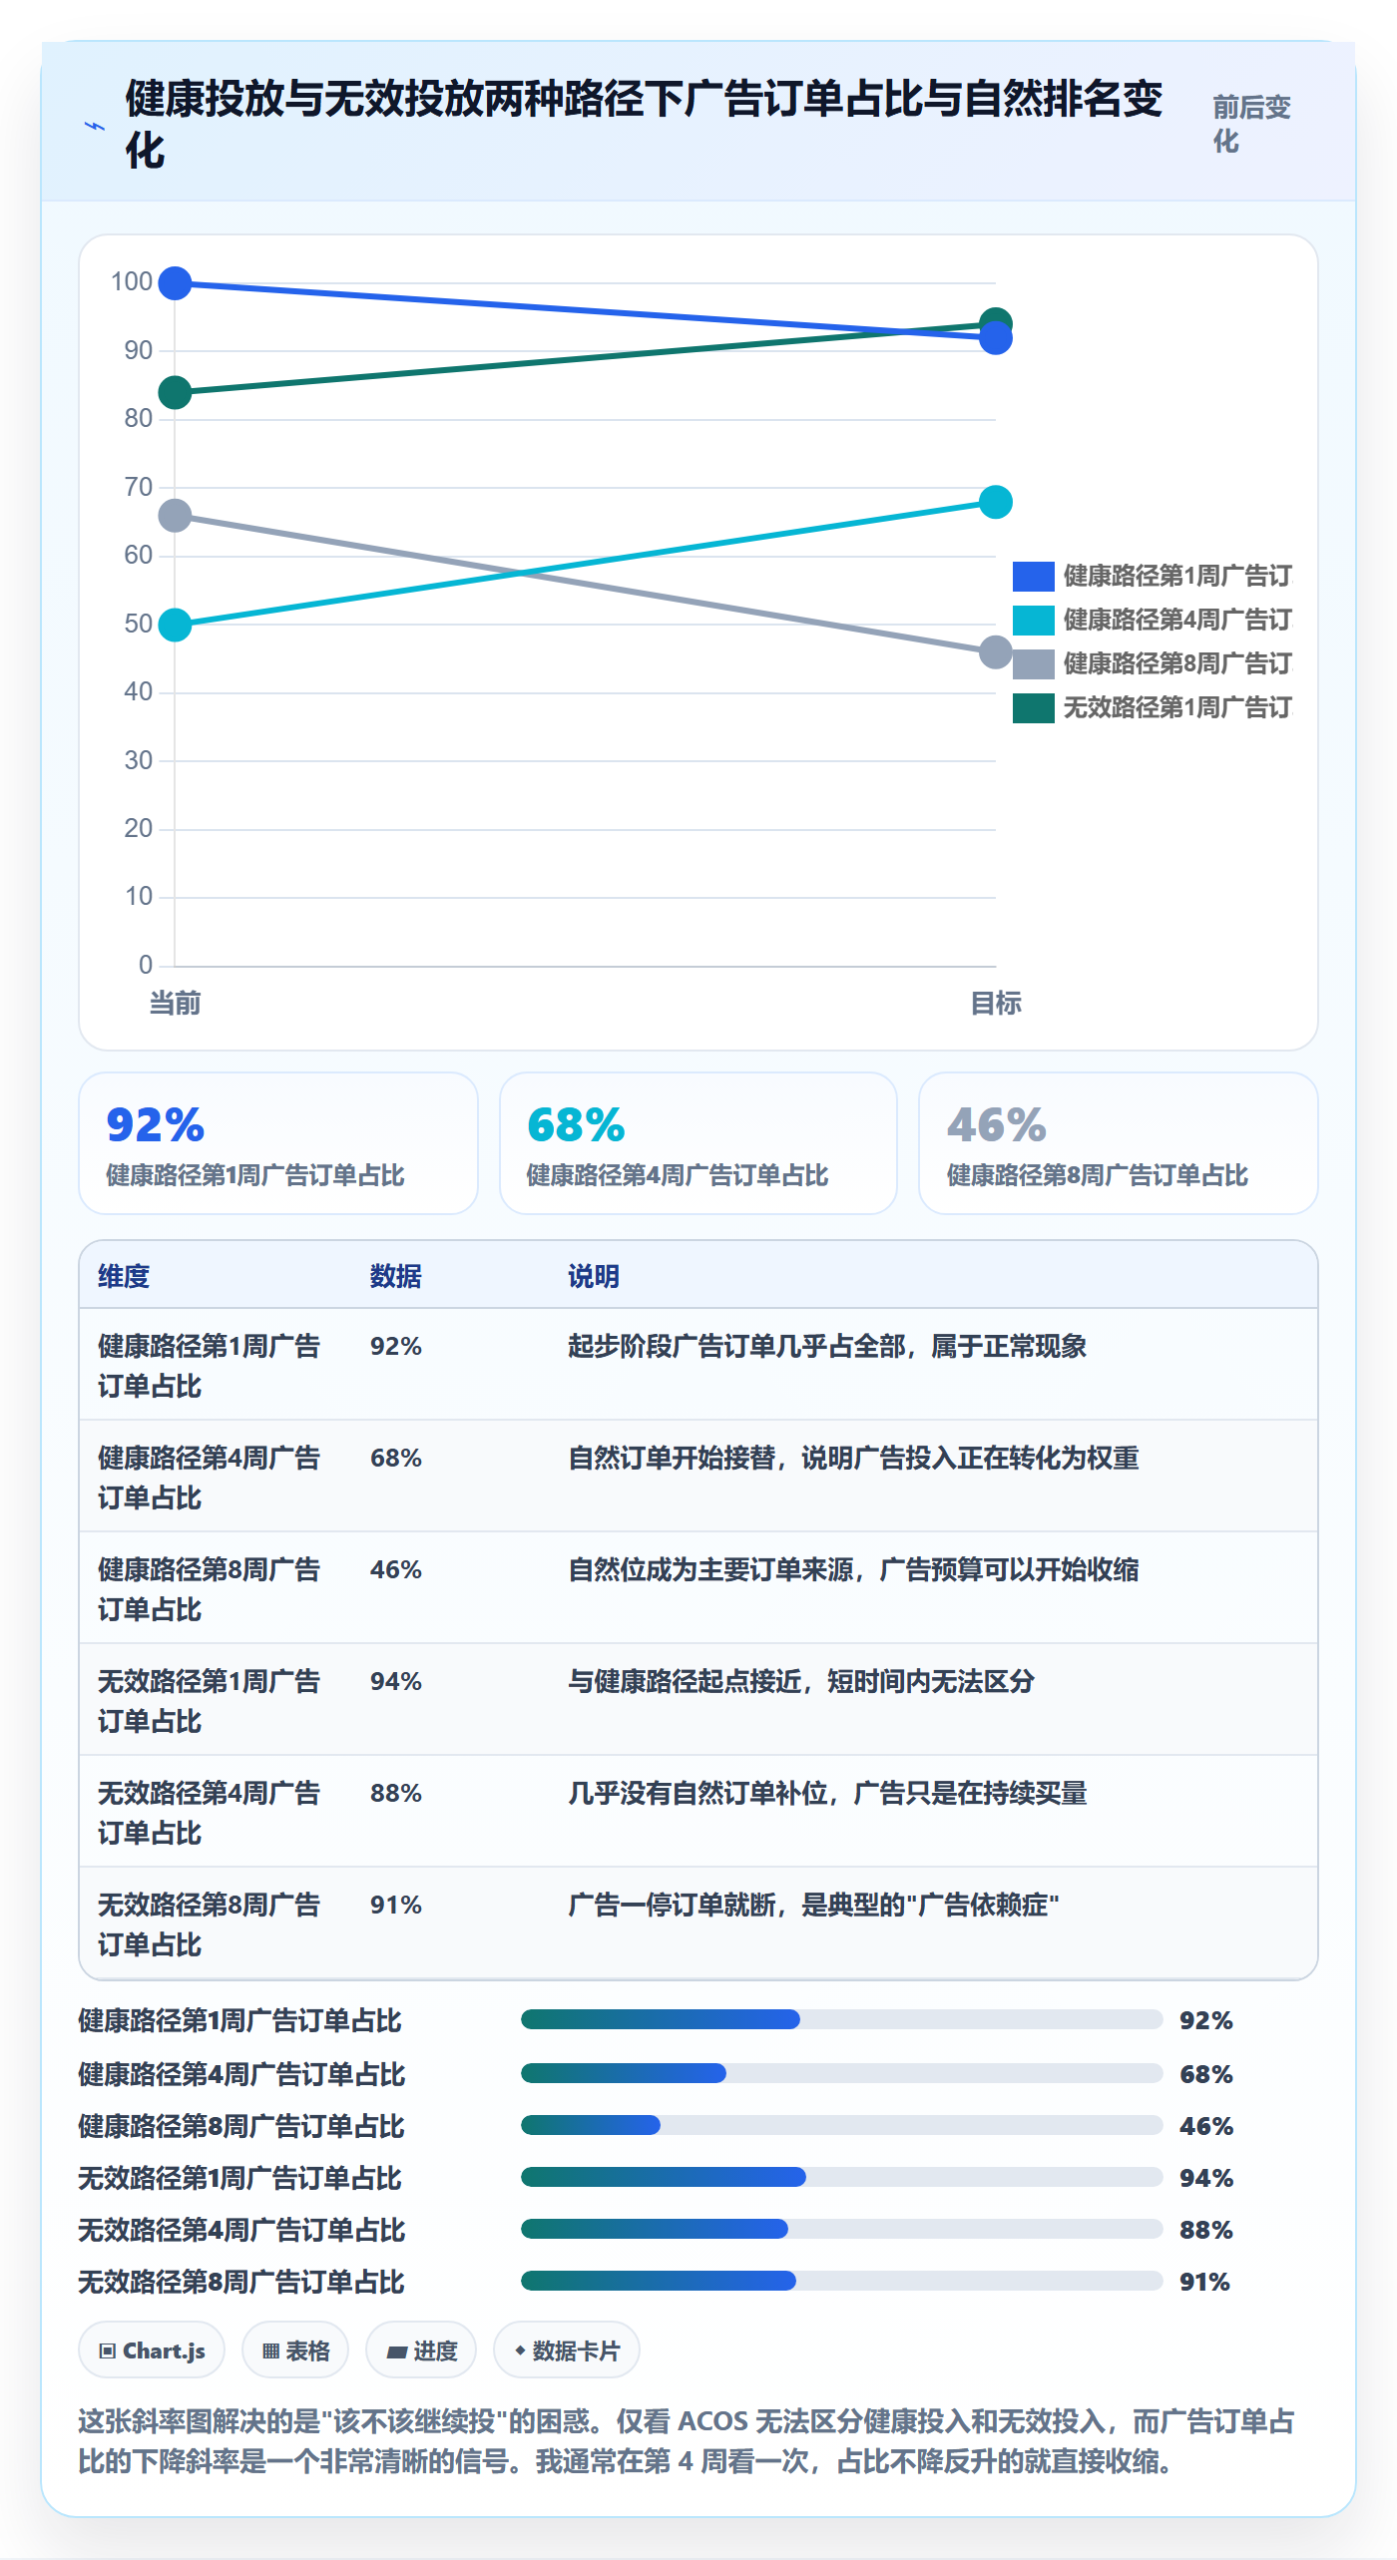Select the 数据卡片 tag chip
The width and height of the screenshot is (1397, 2560).
(x=567, y=2350)
